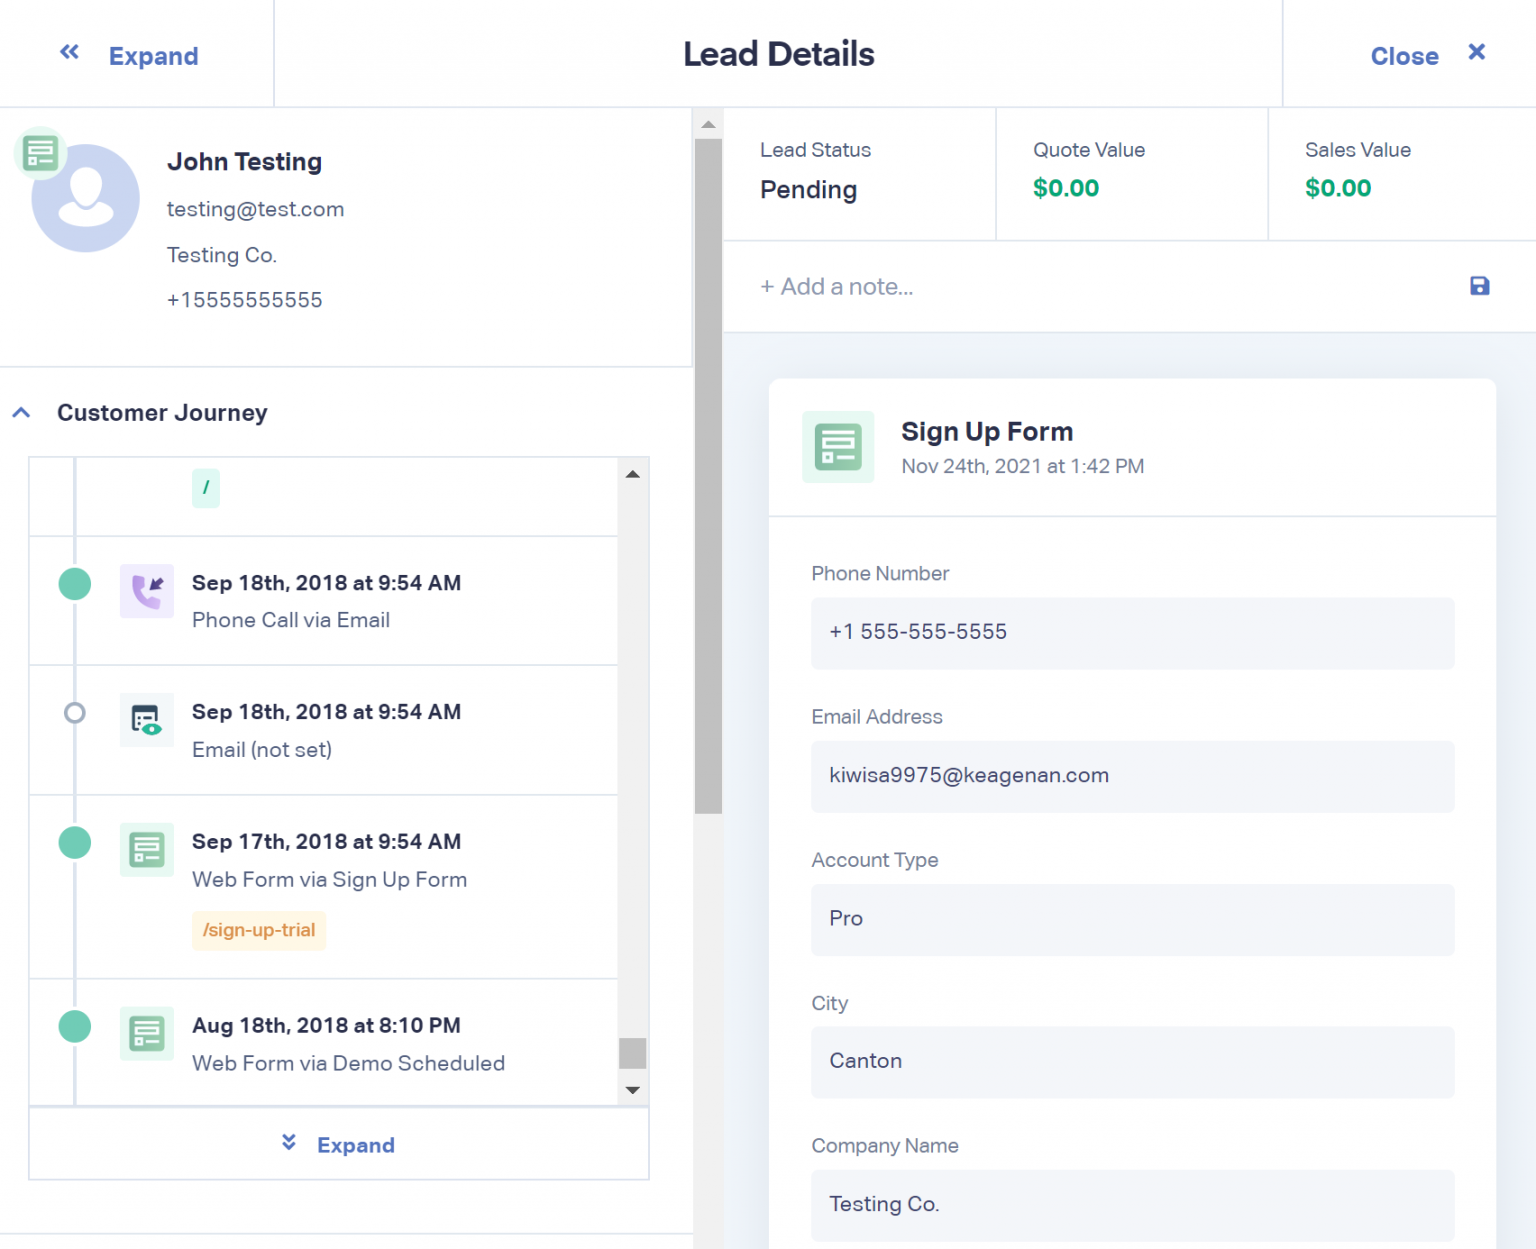Toggle the hollow circle next to the email event
The image size is (1536, 1249).
74,713
